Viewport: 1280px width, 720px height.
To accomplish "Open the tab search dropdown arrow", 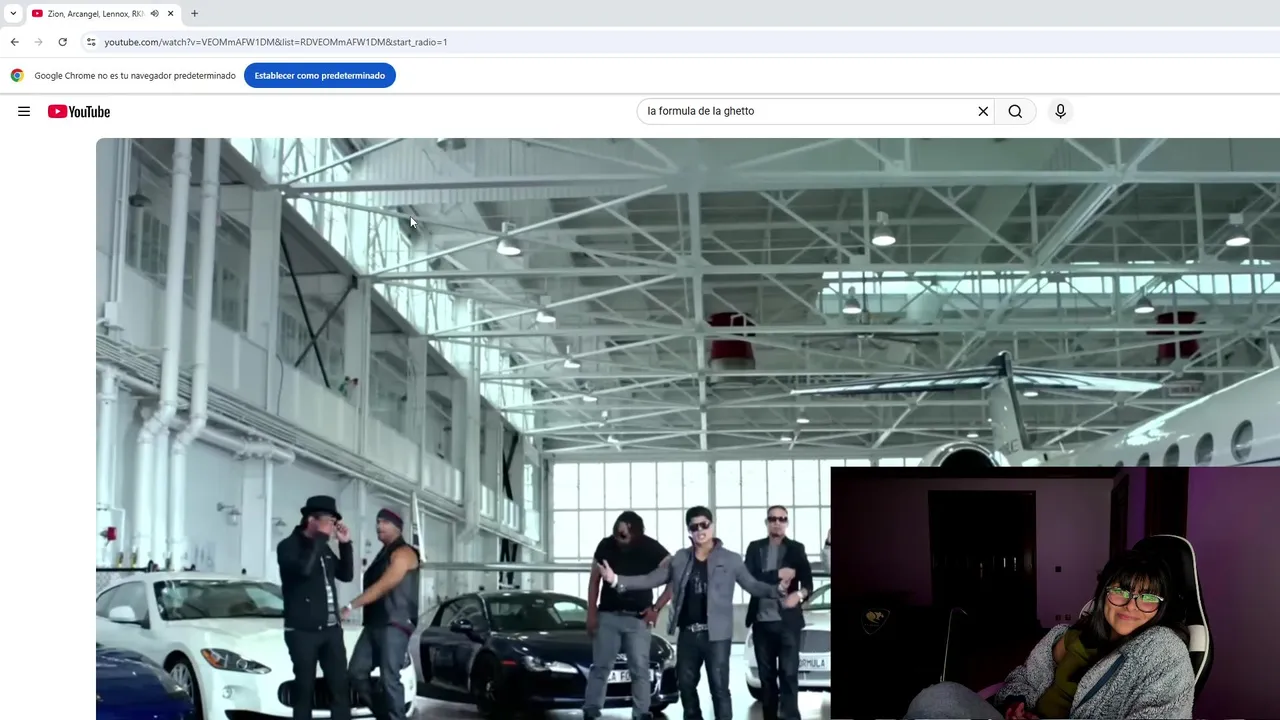I will click(13, 13).
